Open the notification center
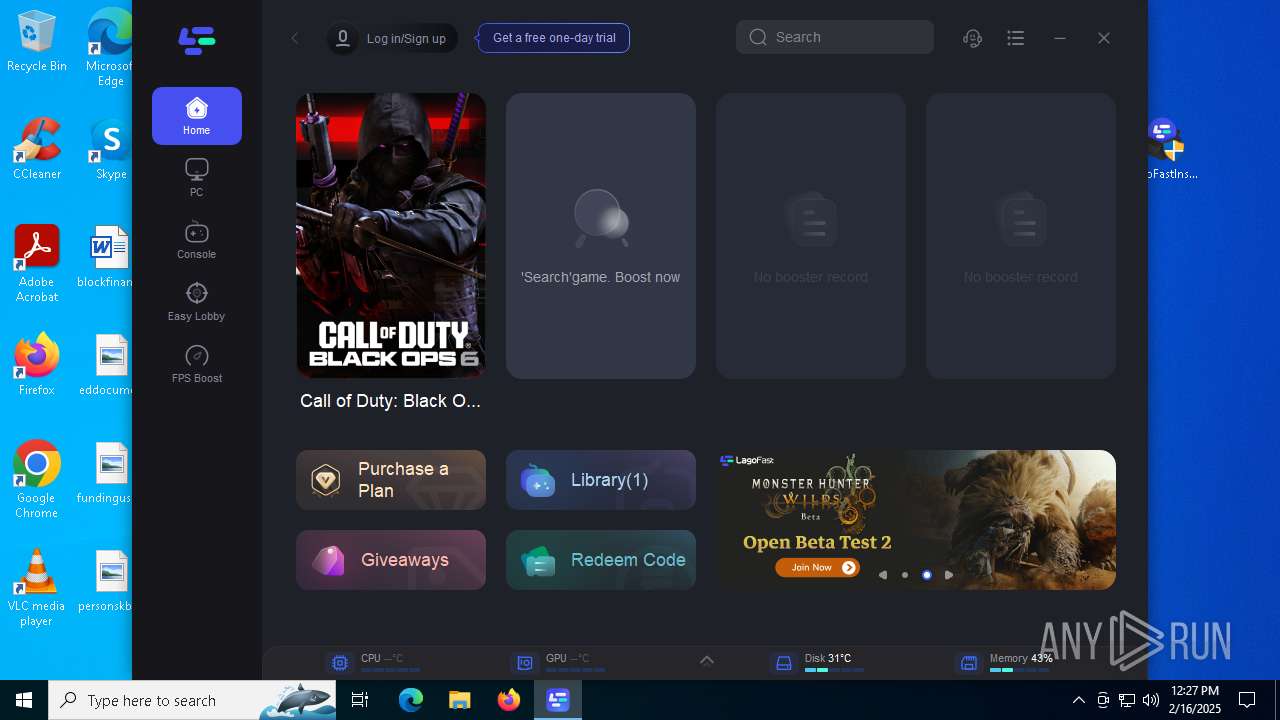1280x720 pixels. click(1247, 700)
